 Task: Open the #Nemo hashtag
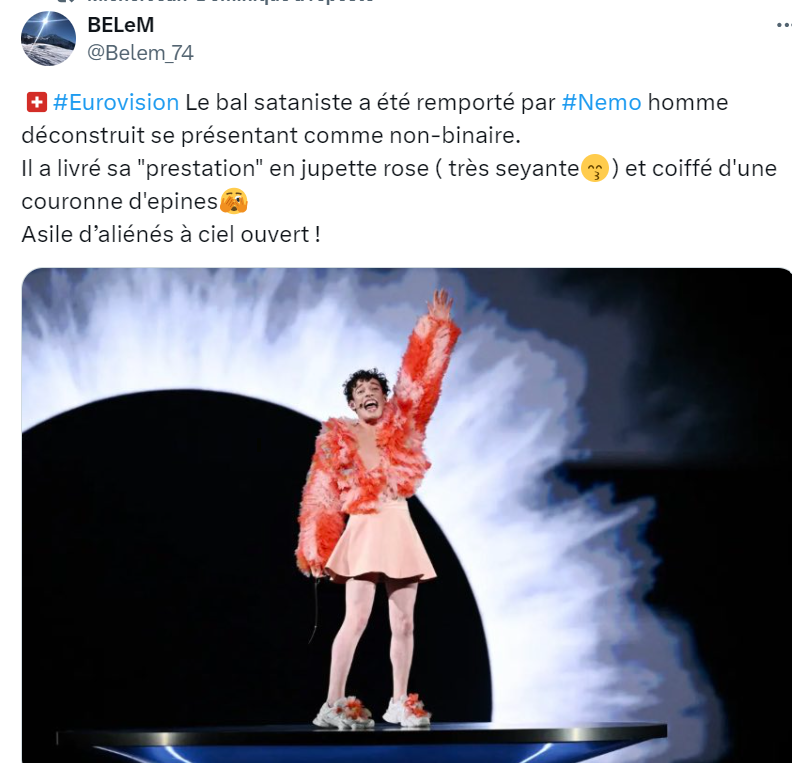tap(602, 103)
